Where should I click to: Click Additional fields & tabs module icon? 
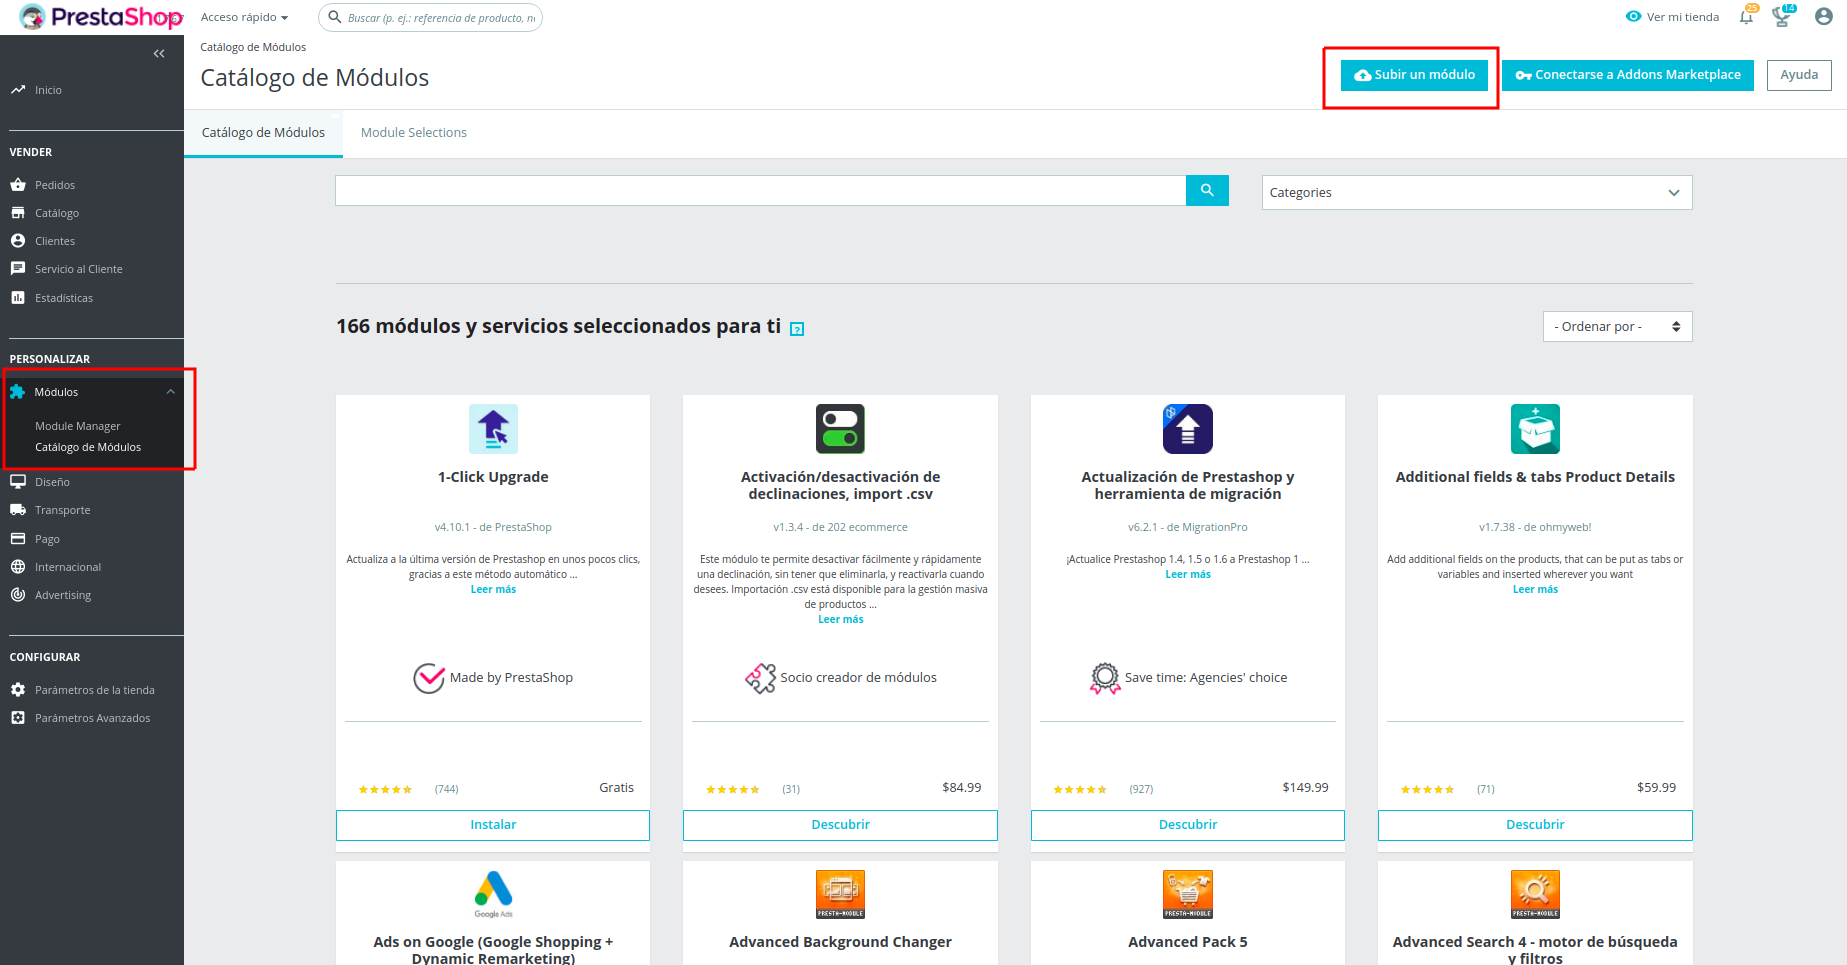point(1535,429)
